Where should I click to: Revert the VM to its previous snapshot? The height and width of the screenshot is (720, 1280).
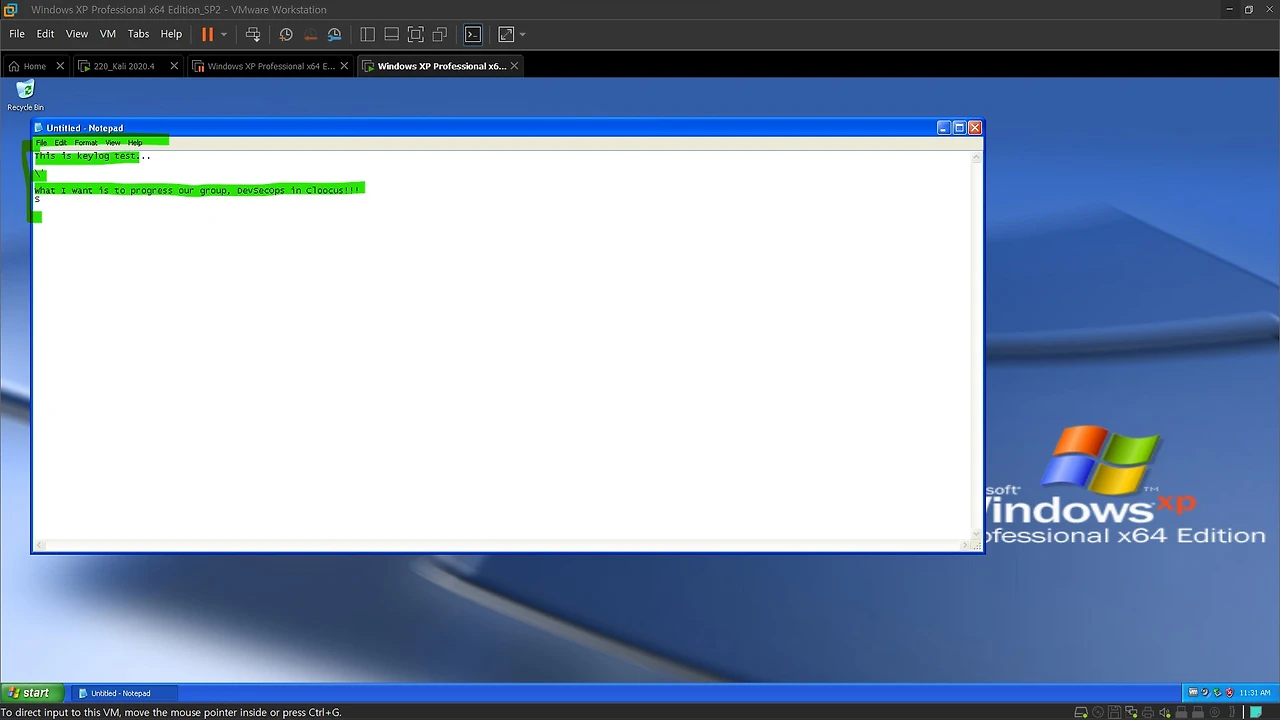(310, 34)
